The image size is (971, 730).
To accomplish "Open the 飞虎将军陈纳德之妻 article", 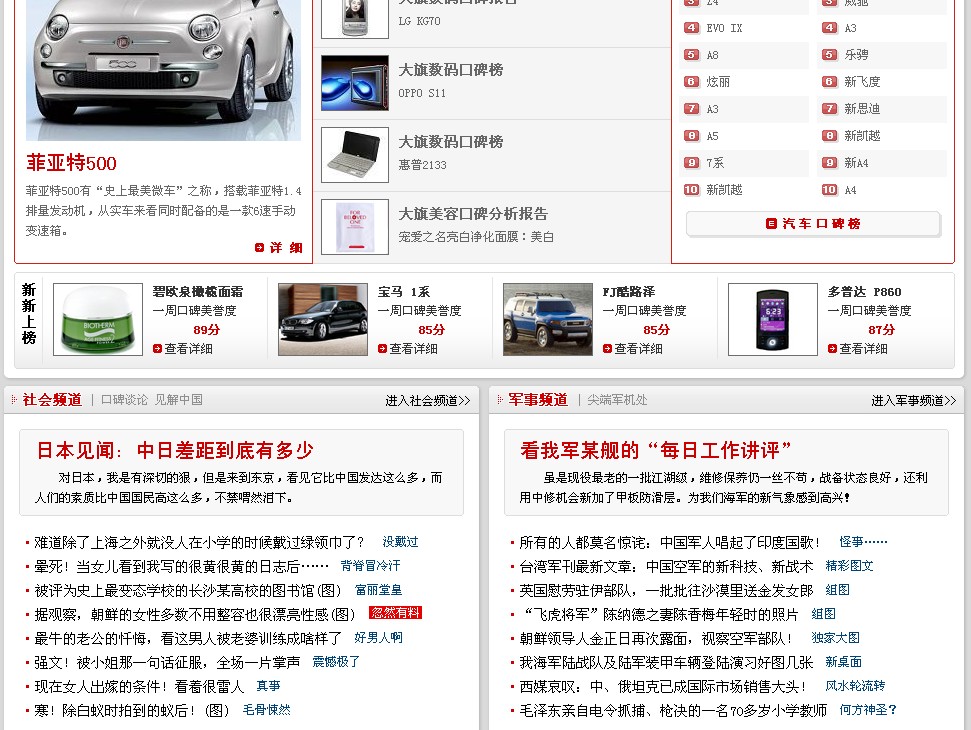I will pyautogui.click(x=660, y=614).
